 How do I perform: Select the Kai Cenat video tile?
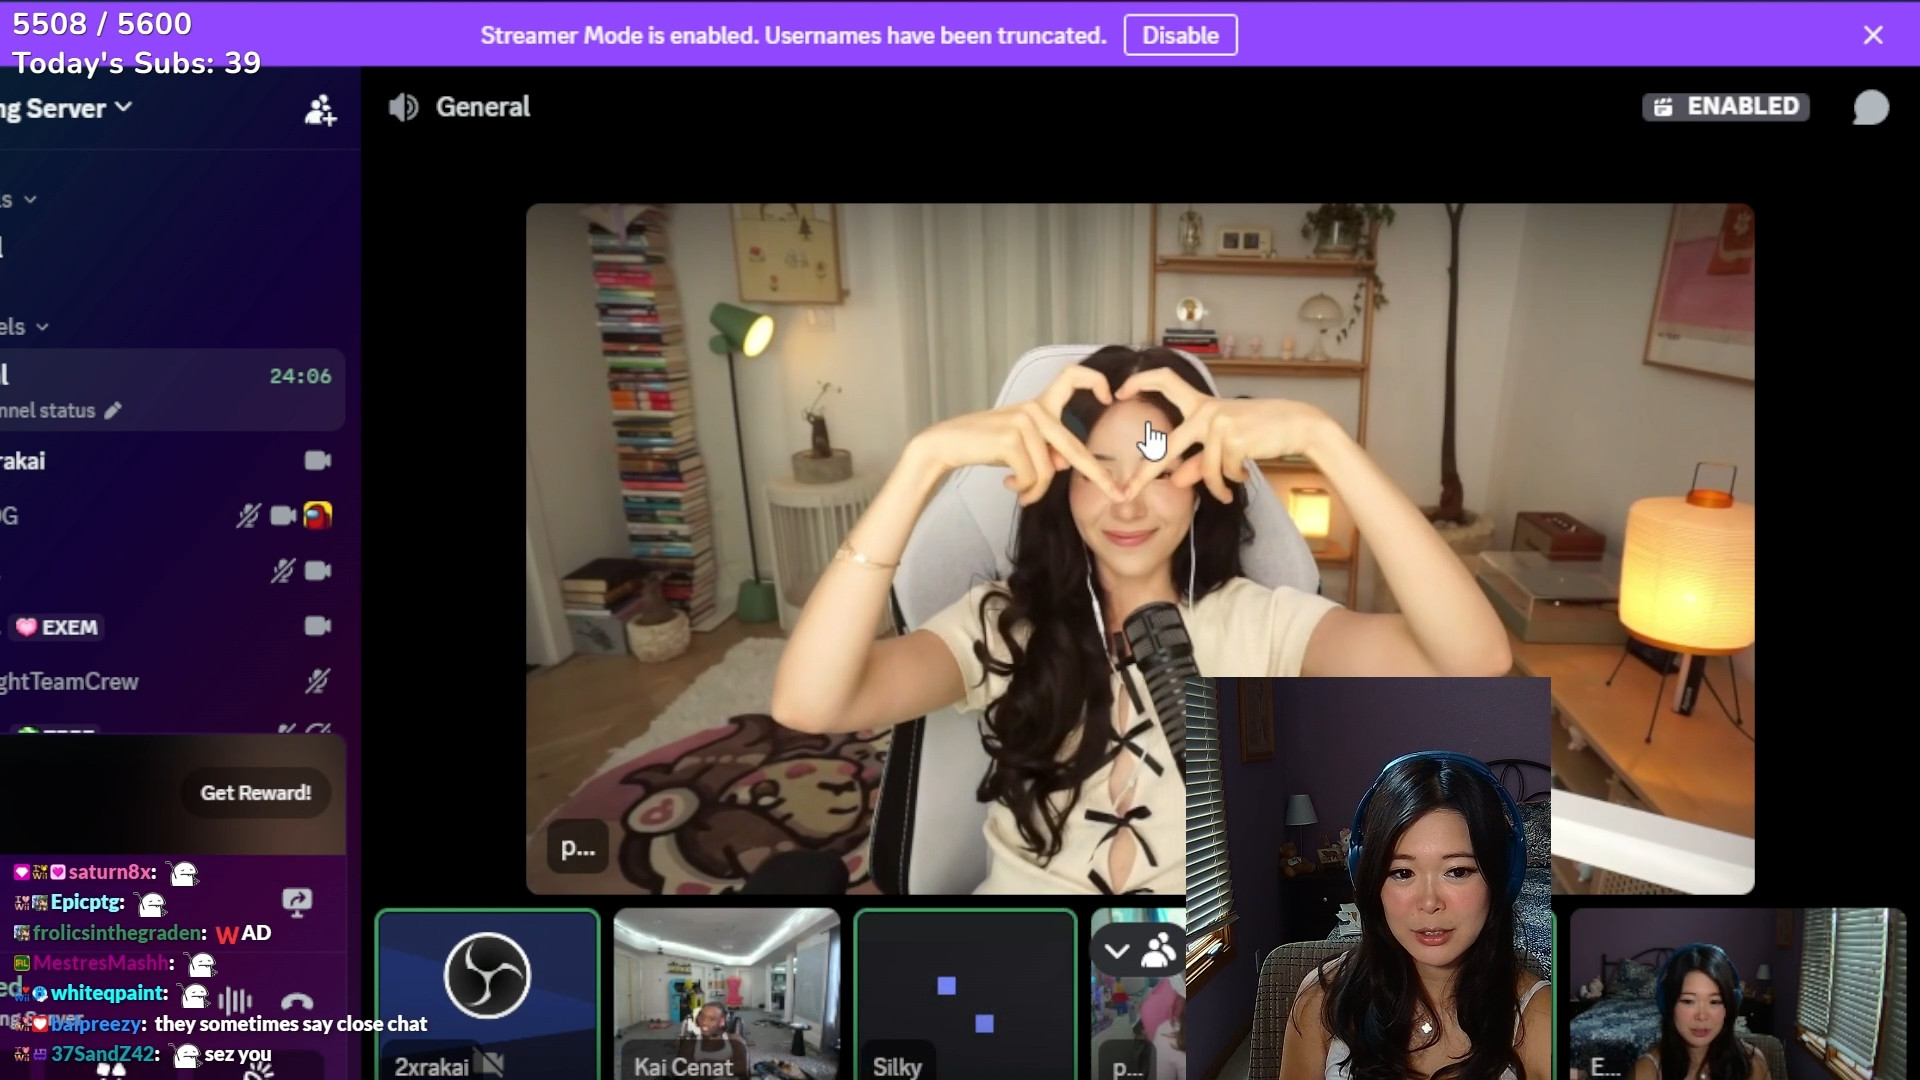click(x=727, y=994)
